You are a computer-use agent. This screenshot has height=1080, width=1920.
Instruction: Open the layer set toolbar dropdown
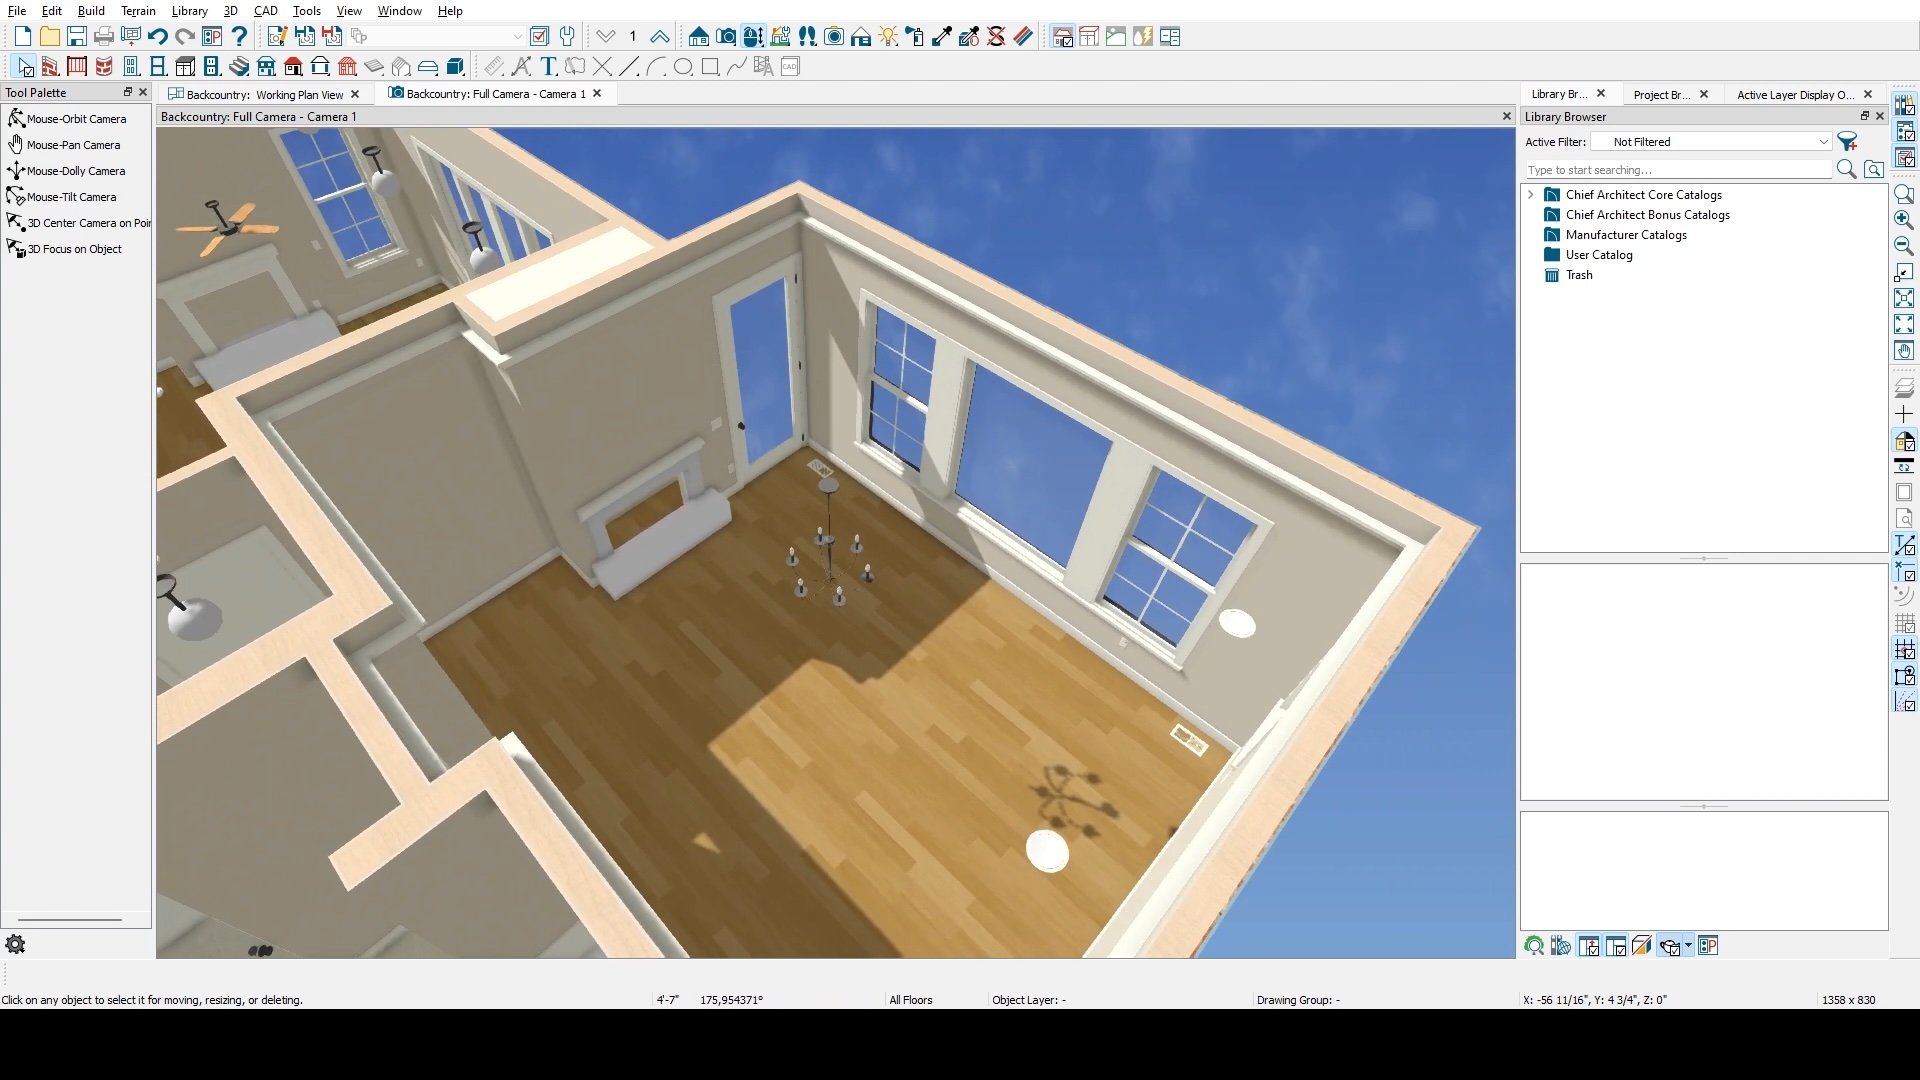(x=516, y=37)
